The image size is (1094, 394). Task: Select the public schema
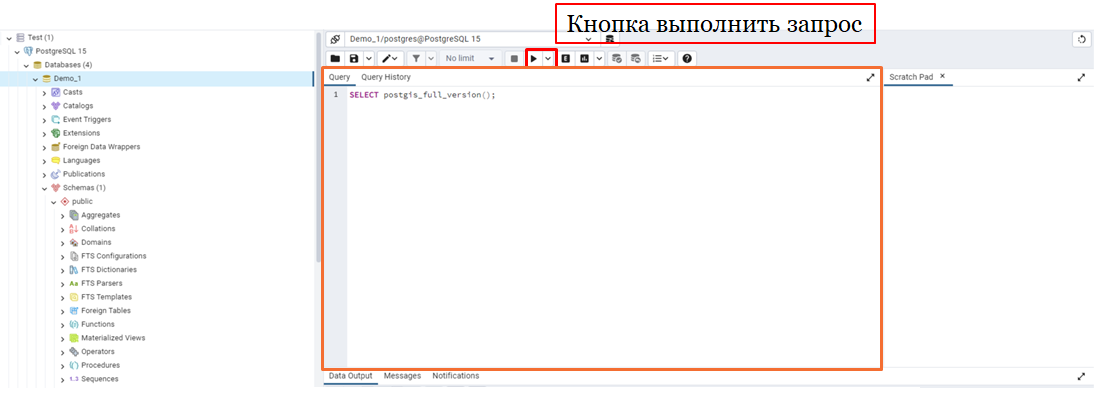click(82, 202)
